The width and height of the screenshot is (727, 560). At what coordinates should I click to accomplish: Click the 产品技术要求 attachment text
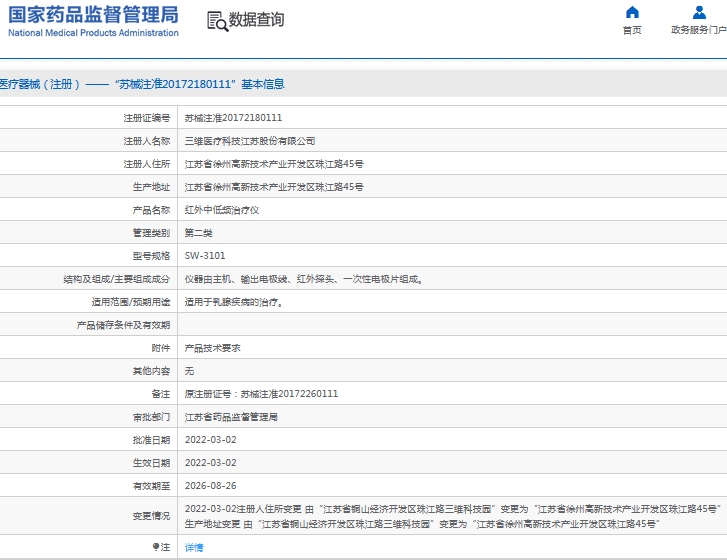click(212, 348)
